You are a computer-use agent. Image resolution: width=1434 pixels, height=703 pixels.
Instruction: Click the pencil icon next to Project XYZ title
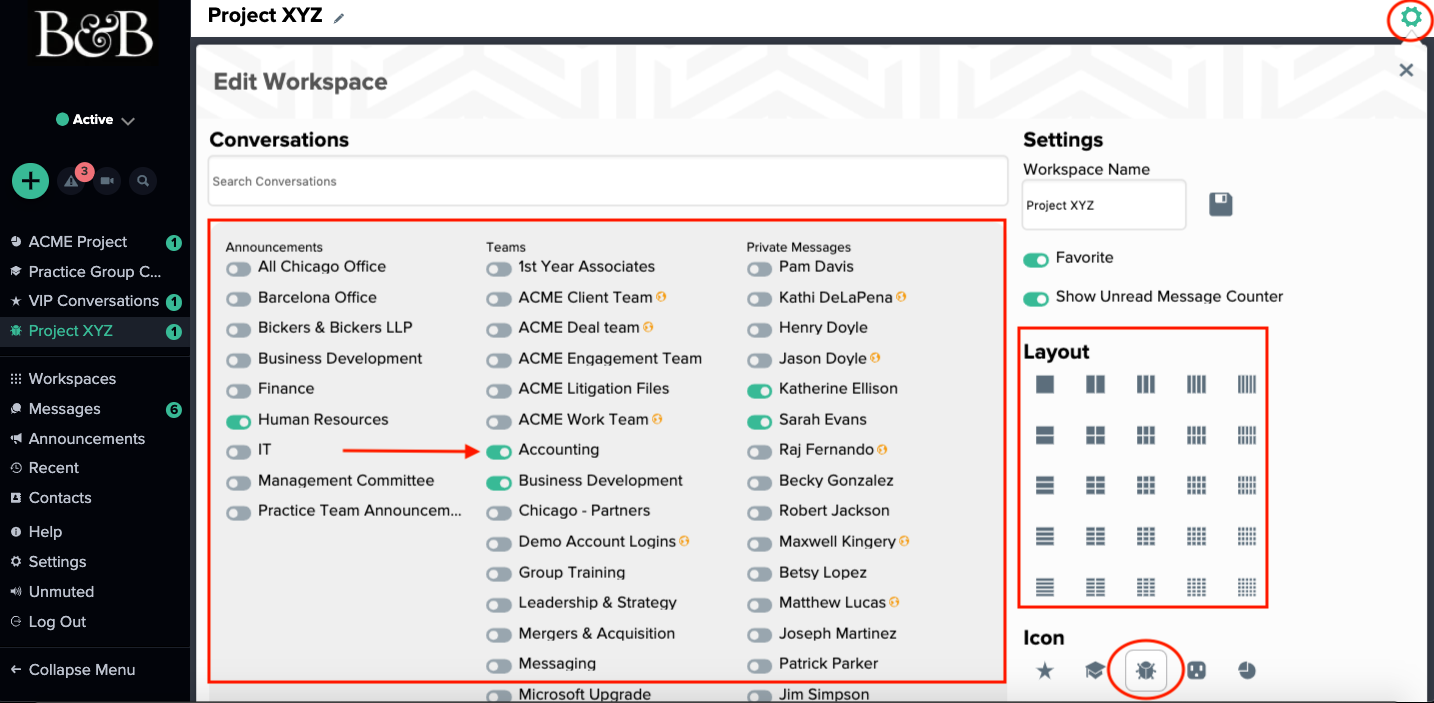339,18
